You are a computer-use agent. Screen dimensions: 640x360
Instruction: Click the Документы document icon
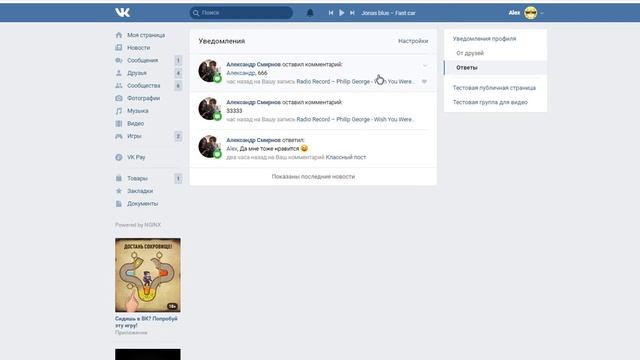[x=119, y=204]
